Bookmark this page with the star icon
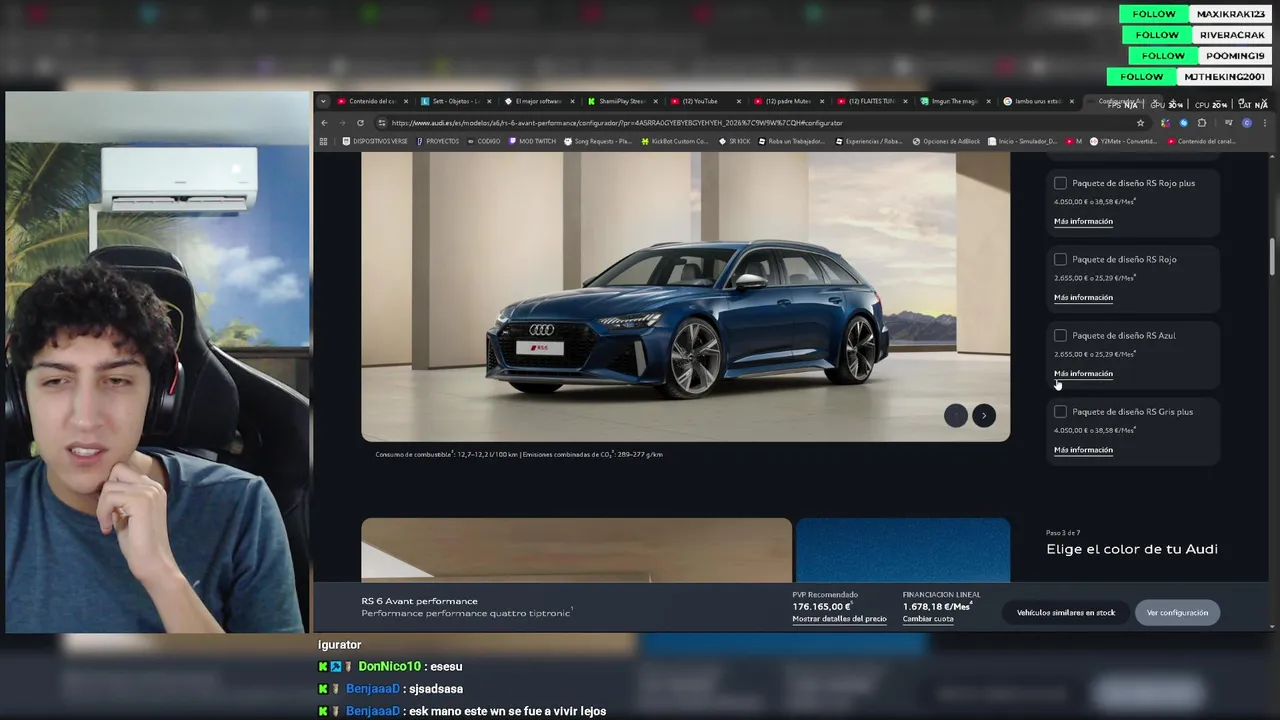The image size is (1280, 720). tap(1140, 123)
